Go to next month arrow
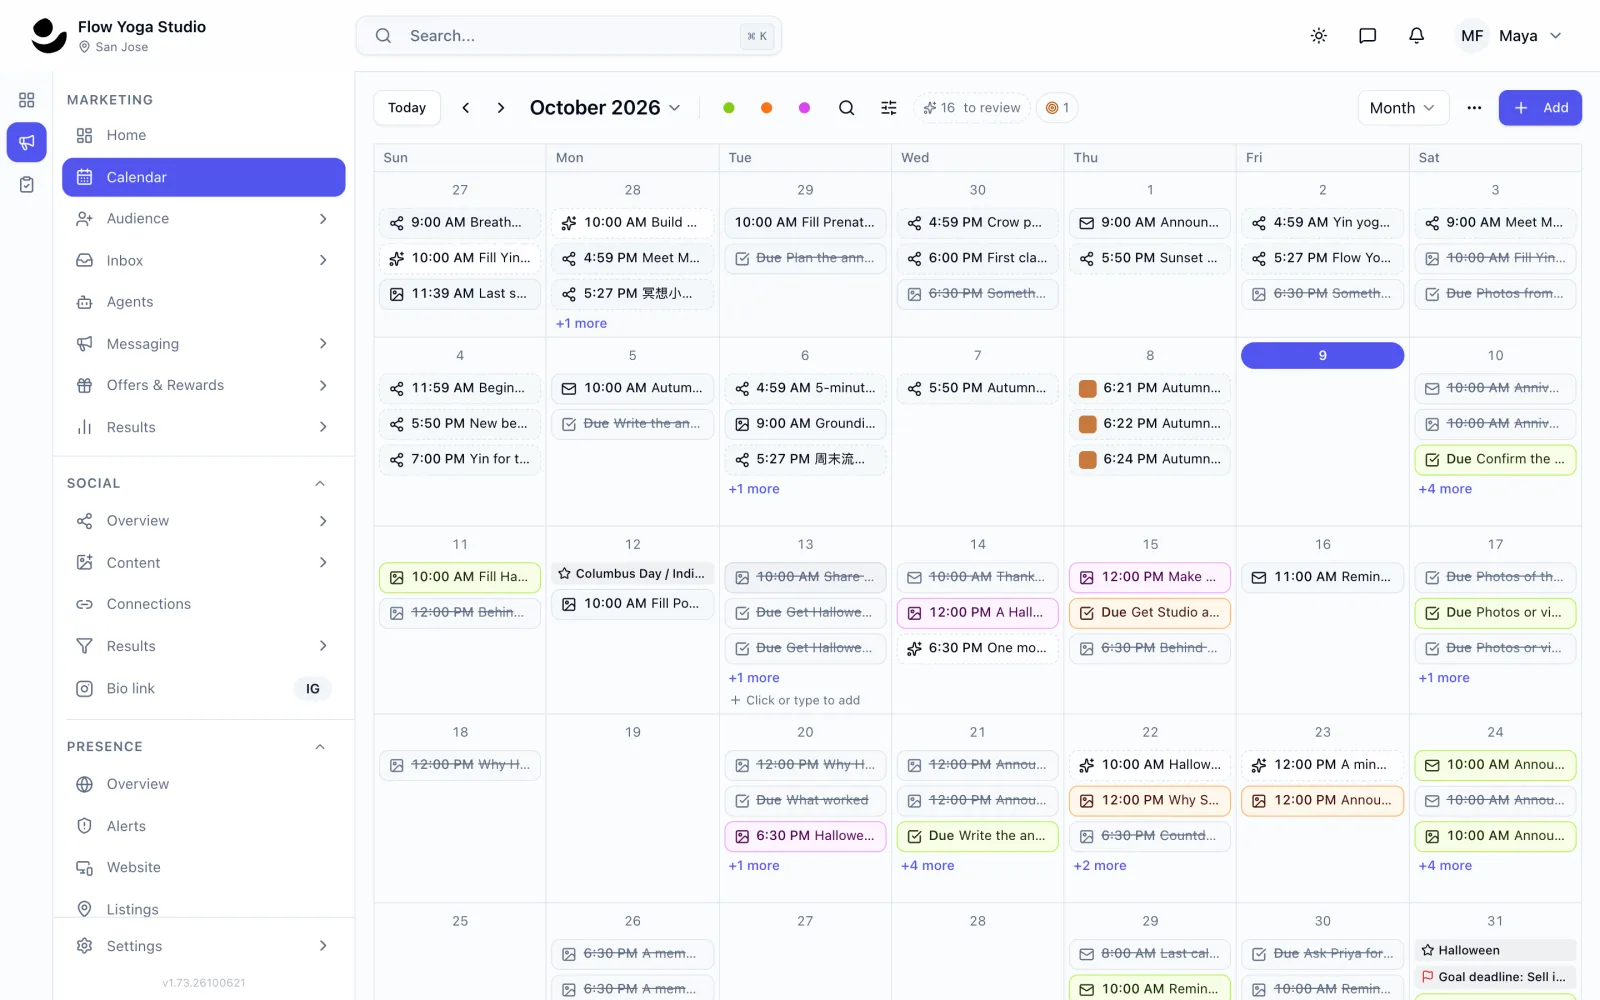This screenshot has width=1600, height=1000. click(x=501, y=108)
